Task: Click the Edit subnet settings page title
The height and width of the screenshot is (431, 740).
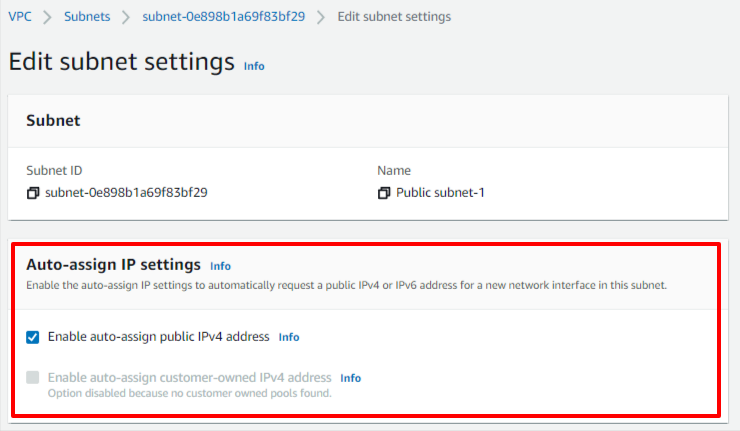Action: tap(122, 62)
